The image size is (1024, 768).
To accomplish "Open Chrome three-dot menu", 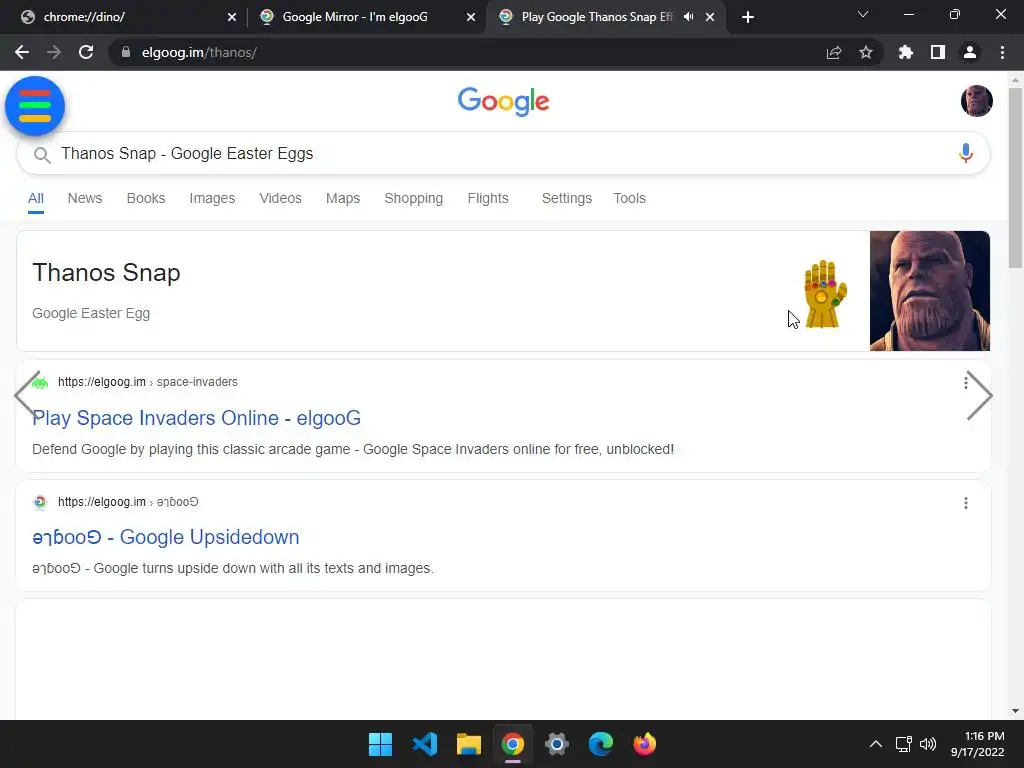I will click(1002, 52).
